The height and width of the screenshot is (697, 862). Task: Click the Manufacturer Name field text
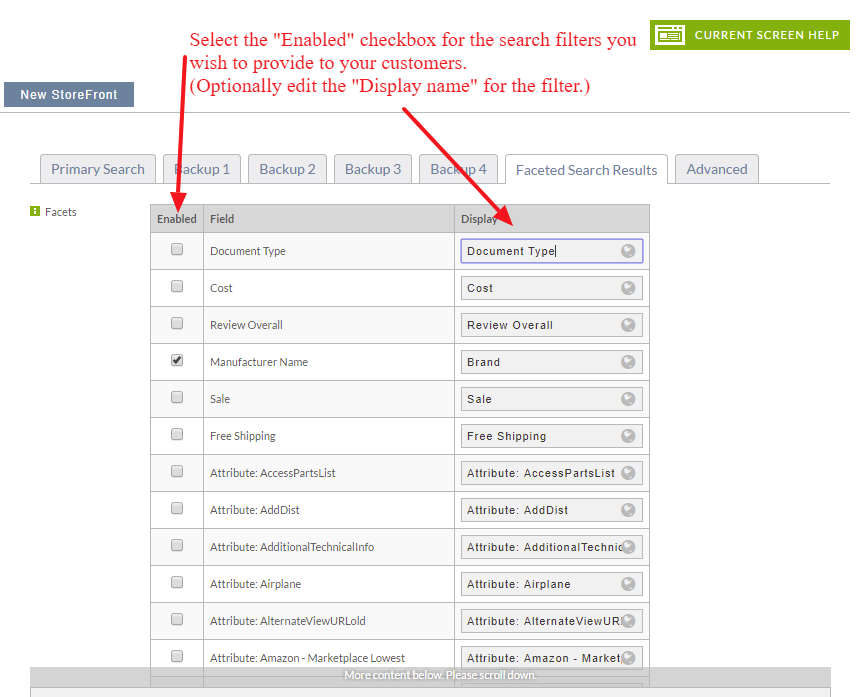259,362
